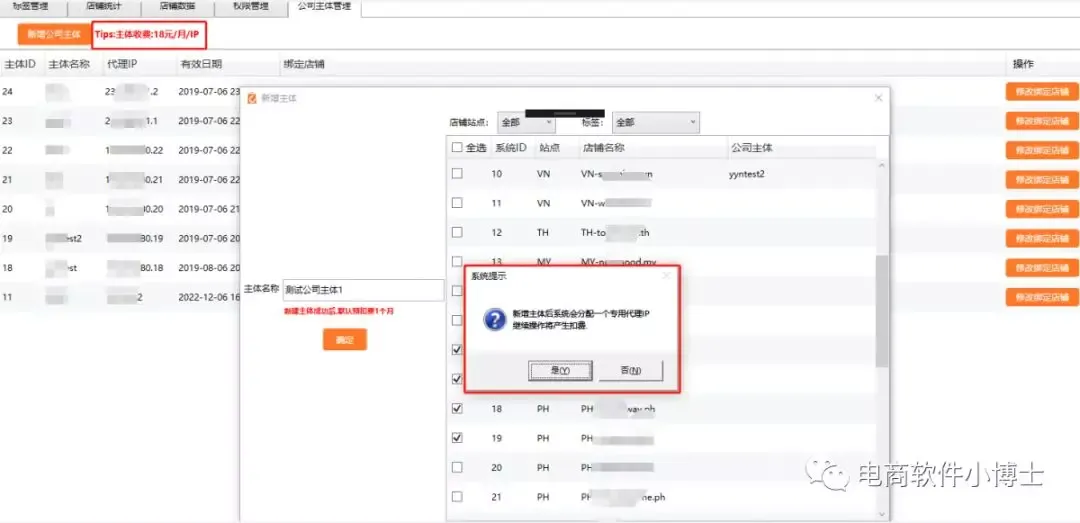Check the 全选 select-all checkbox
This screenshot has height=523, width=1080.
point(457,147)
